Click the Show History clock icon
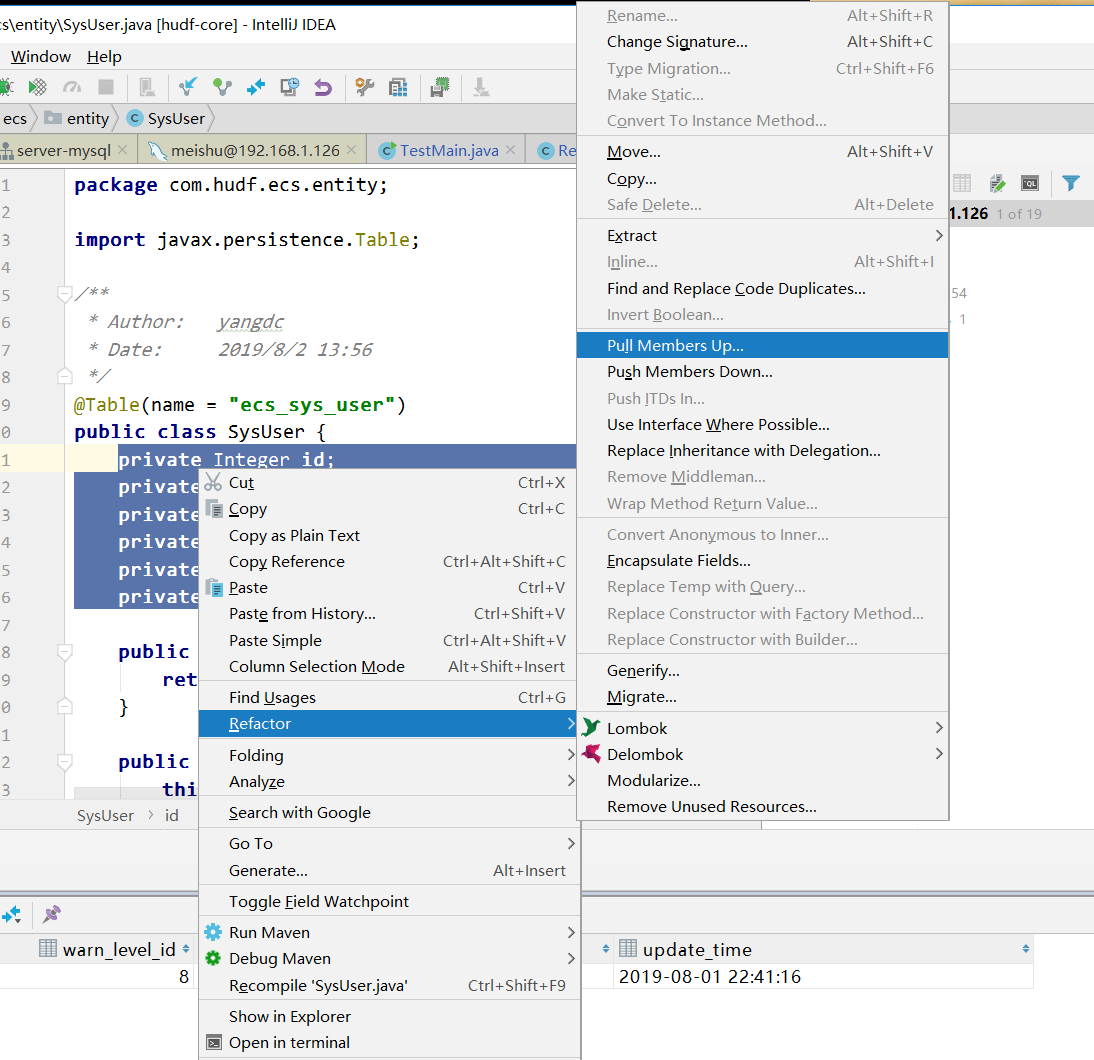Screen dimensions: 1094x1060 click(x=290, y=87)
